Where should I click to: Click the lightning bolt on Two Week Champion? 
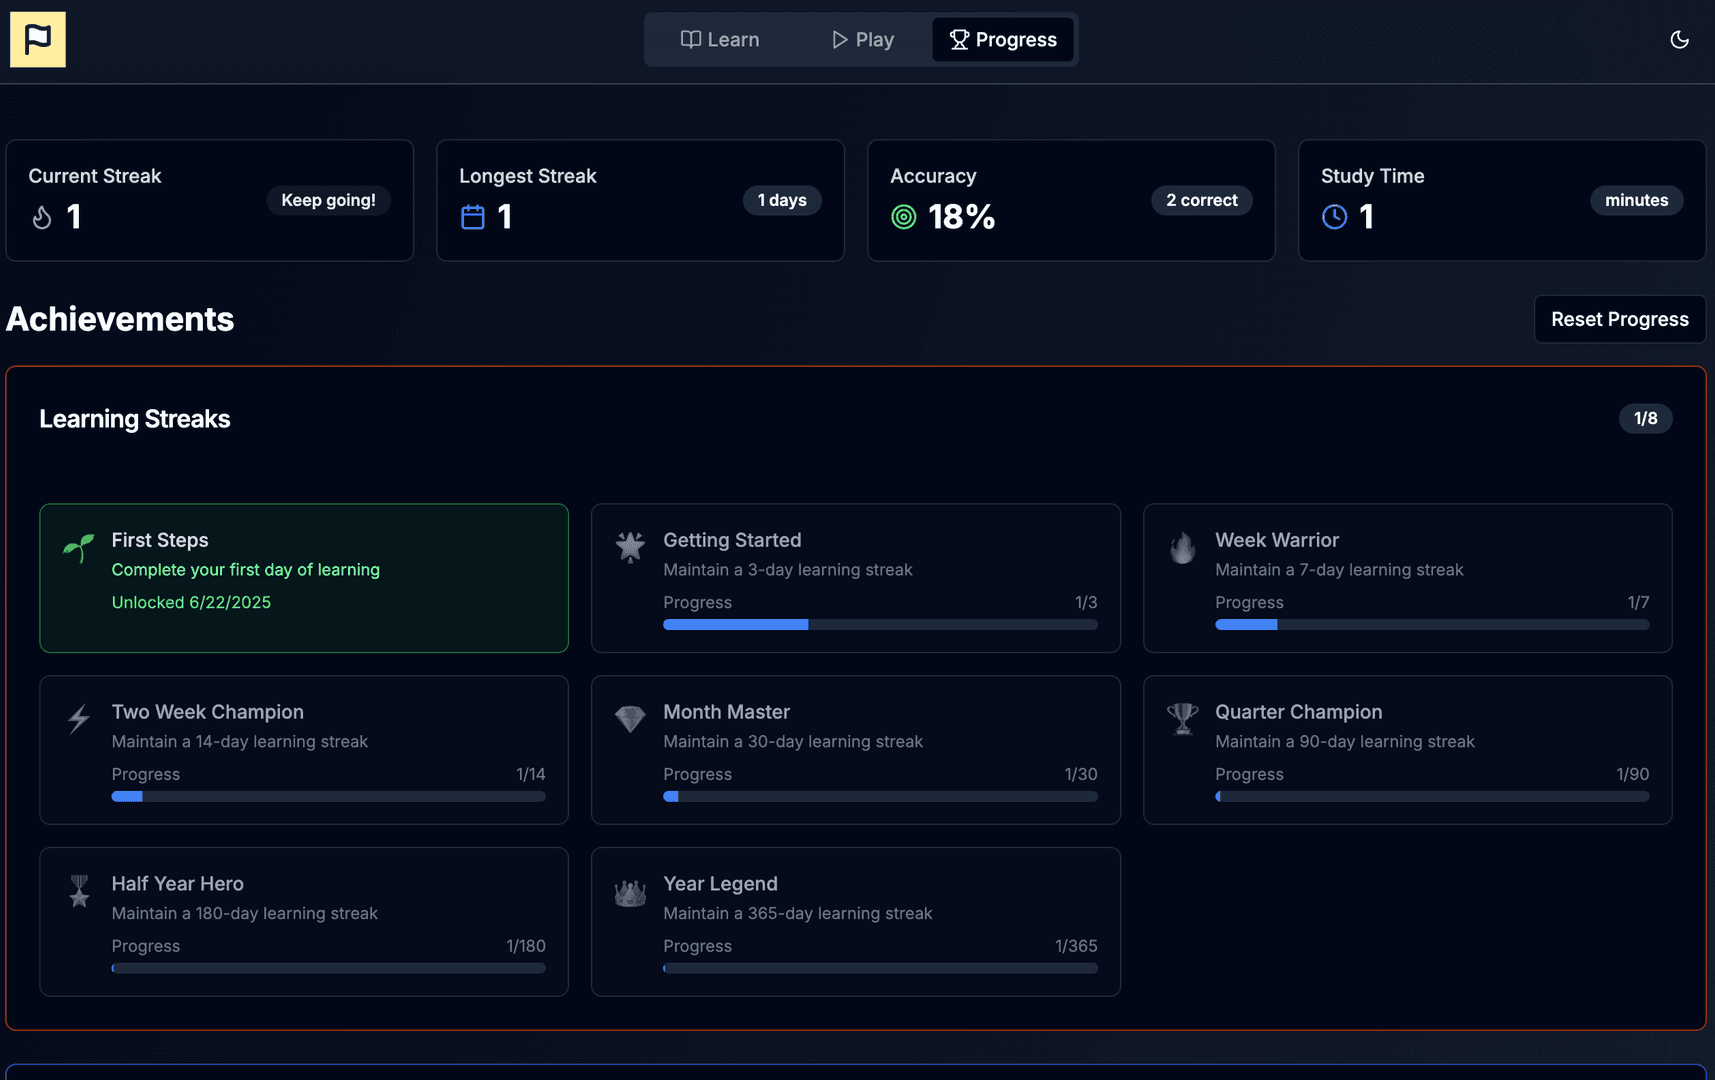coord(79,719)
